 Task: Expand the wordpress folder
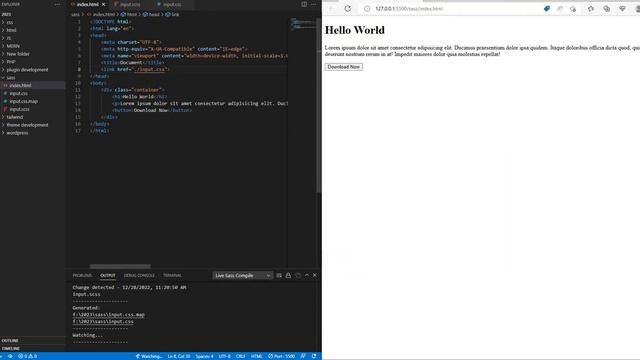pos(33,133)
